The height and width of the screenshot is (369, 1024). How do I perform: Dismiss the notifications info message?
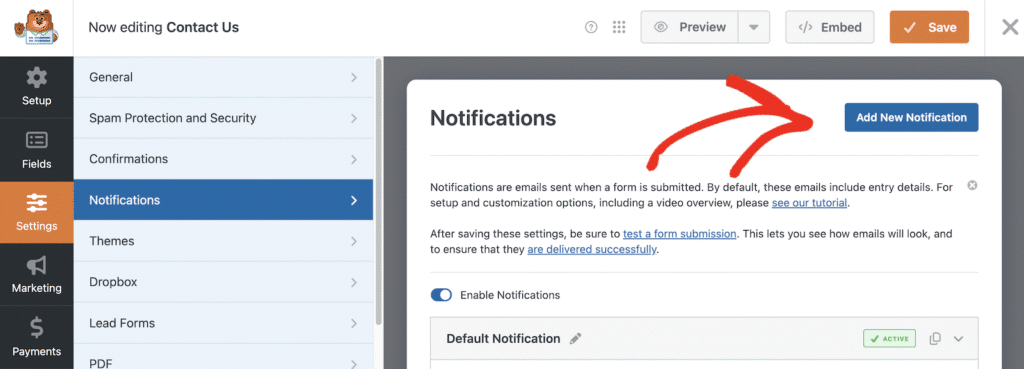click(x=972, y=186)
